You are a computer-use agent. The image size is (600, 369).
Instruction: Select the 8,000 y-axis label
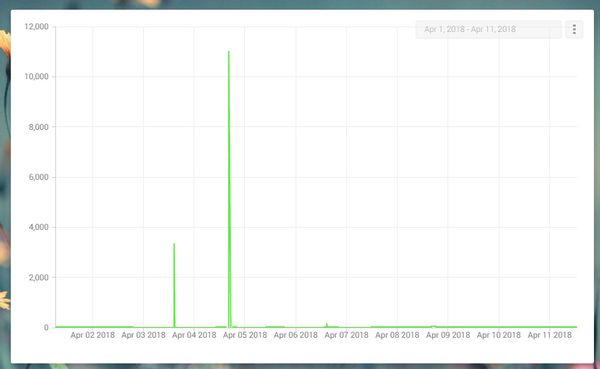[39, 127]
